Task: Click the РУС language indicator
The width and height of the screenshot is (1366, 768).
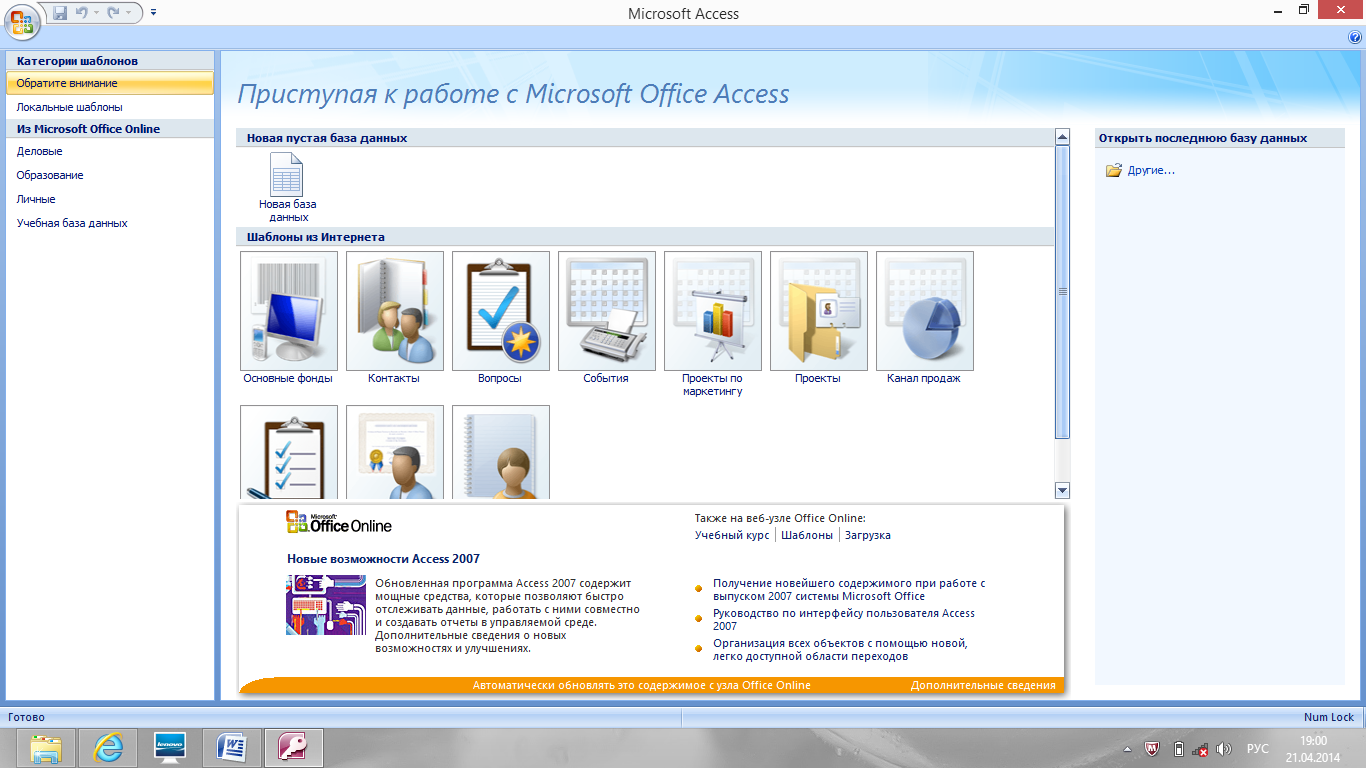Action: click(x=1258, y=749)
